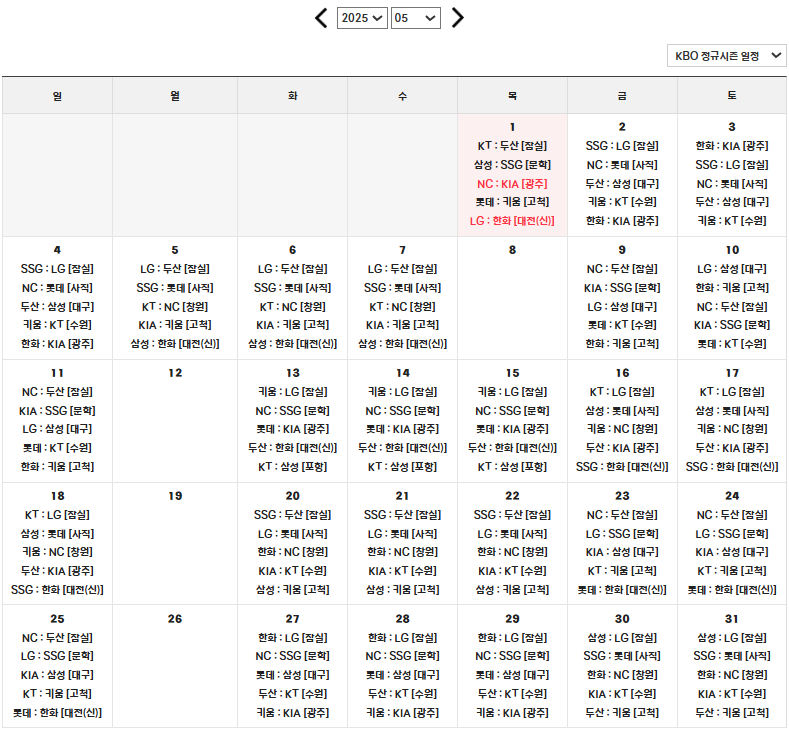
Task: Select 키움 : KT [수원] on May 3
Action: point(732,221)
